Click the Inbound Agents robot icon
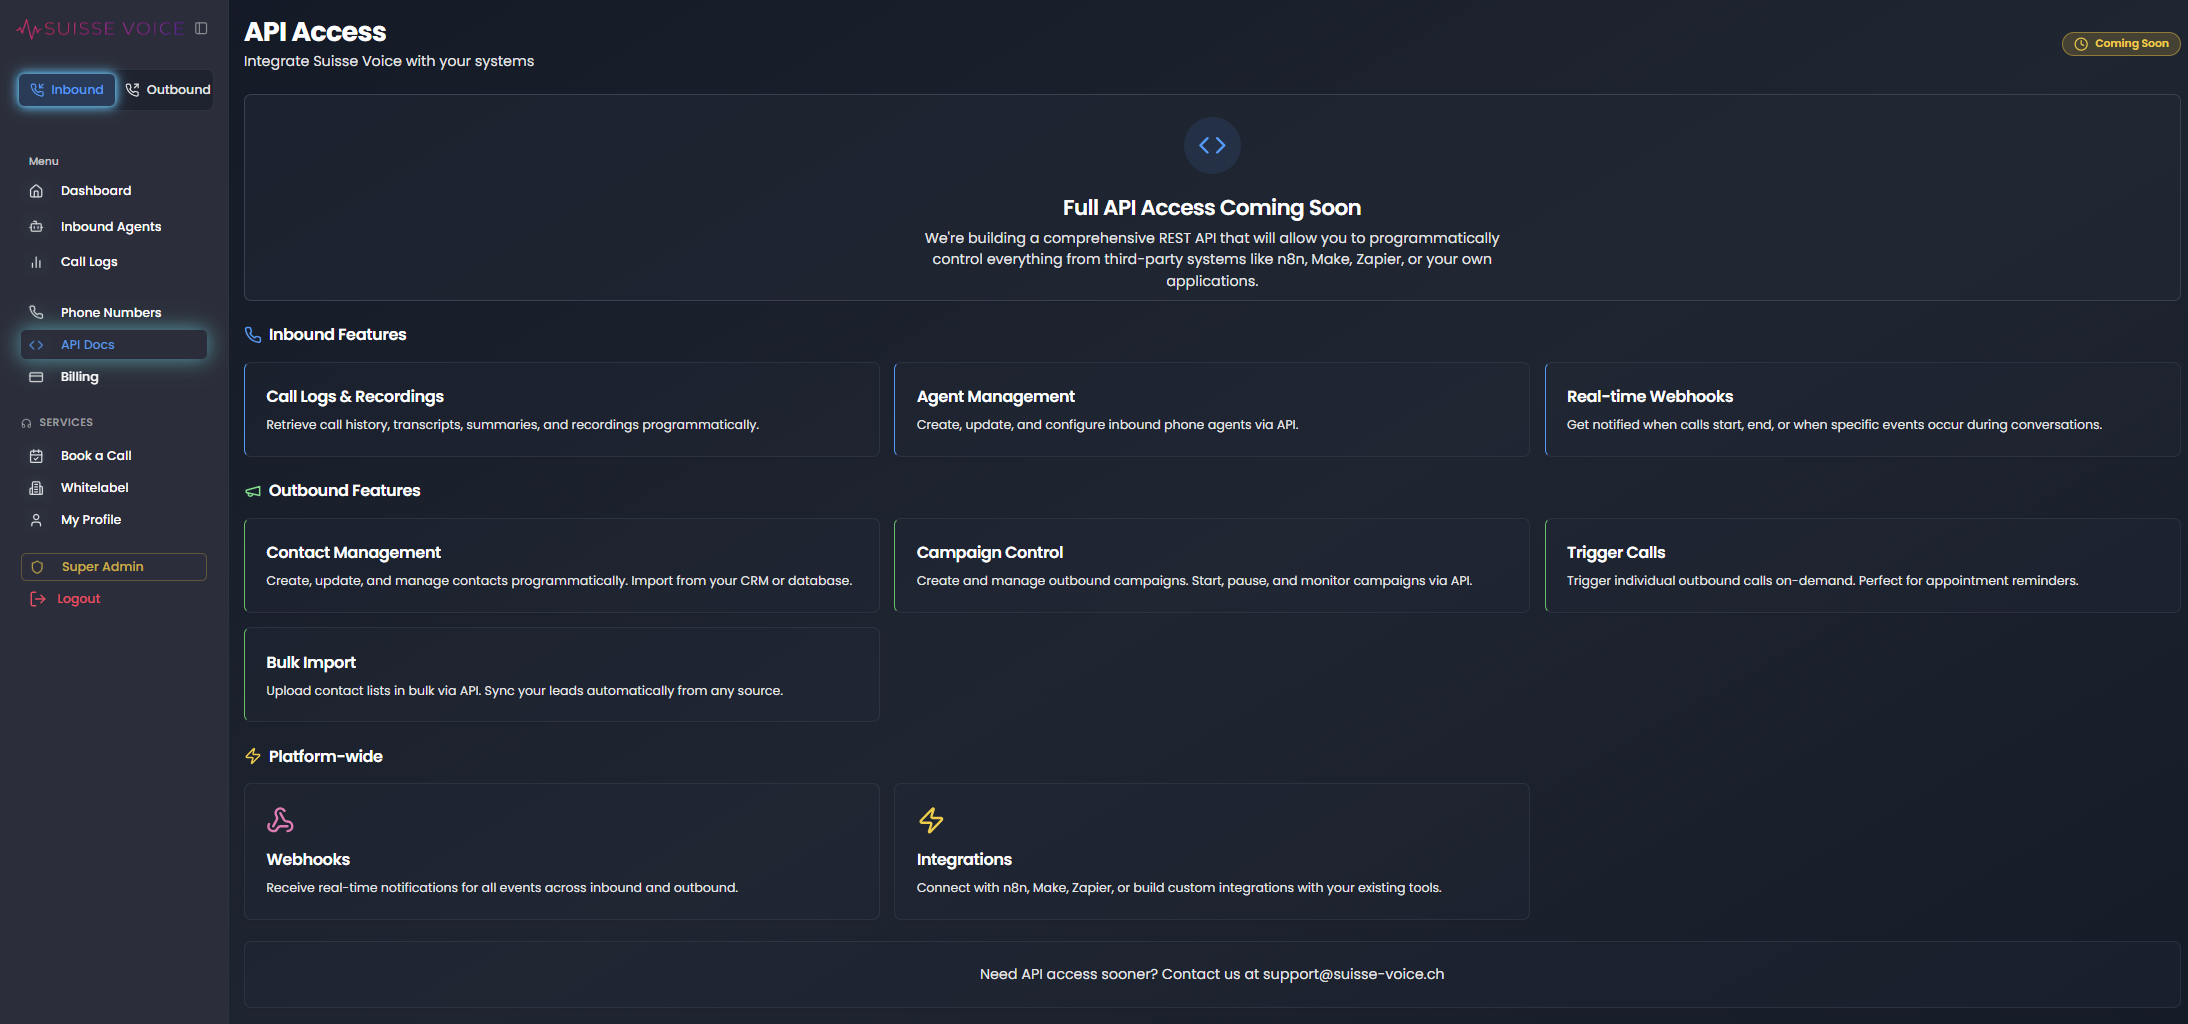The width and height of the screenshot is (2188, 1024). coord(36,226)
